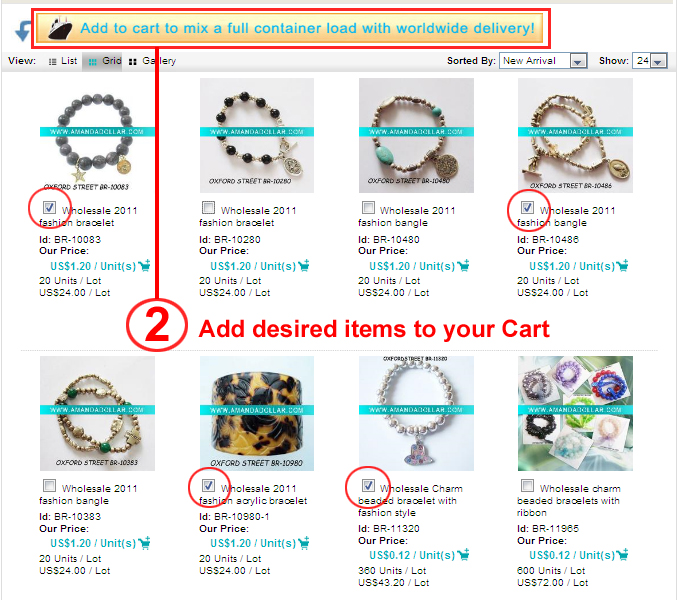Uncheck the box for bracelet BR-10083

49,208
